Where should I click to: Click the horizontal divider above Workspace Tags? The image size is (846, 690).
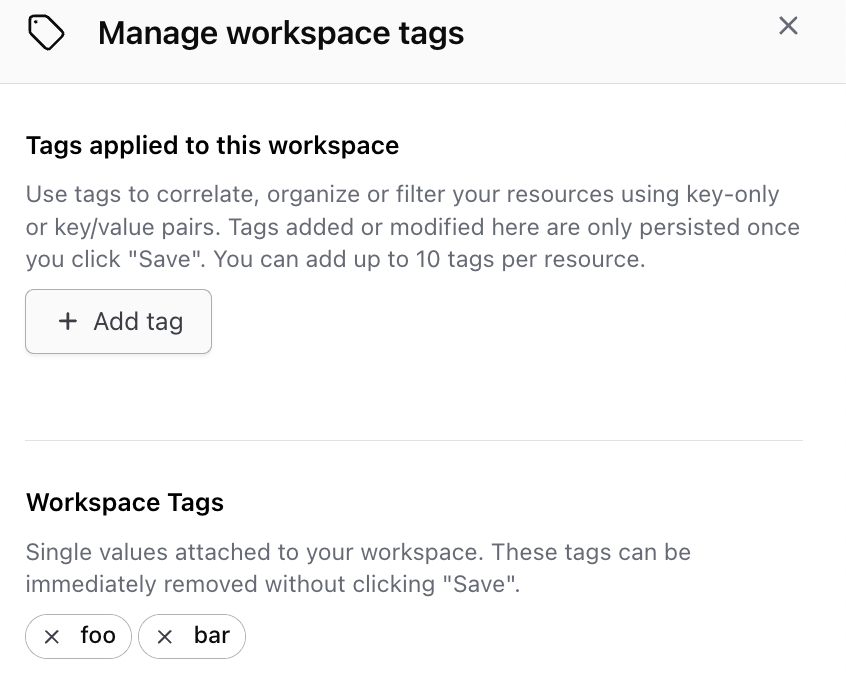click(x=413, y=440)
